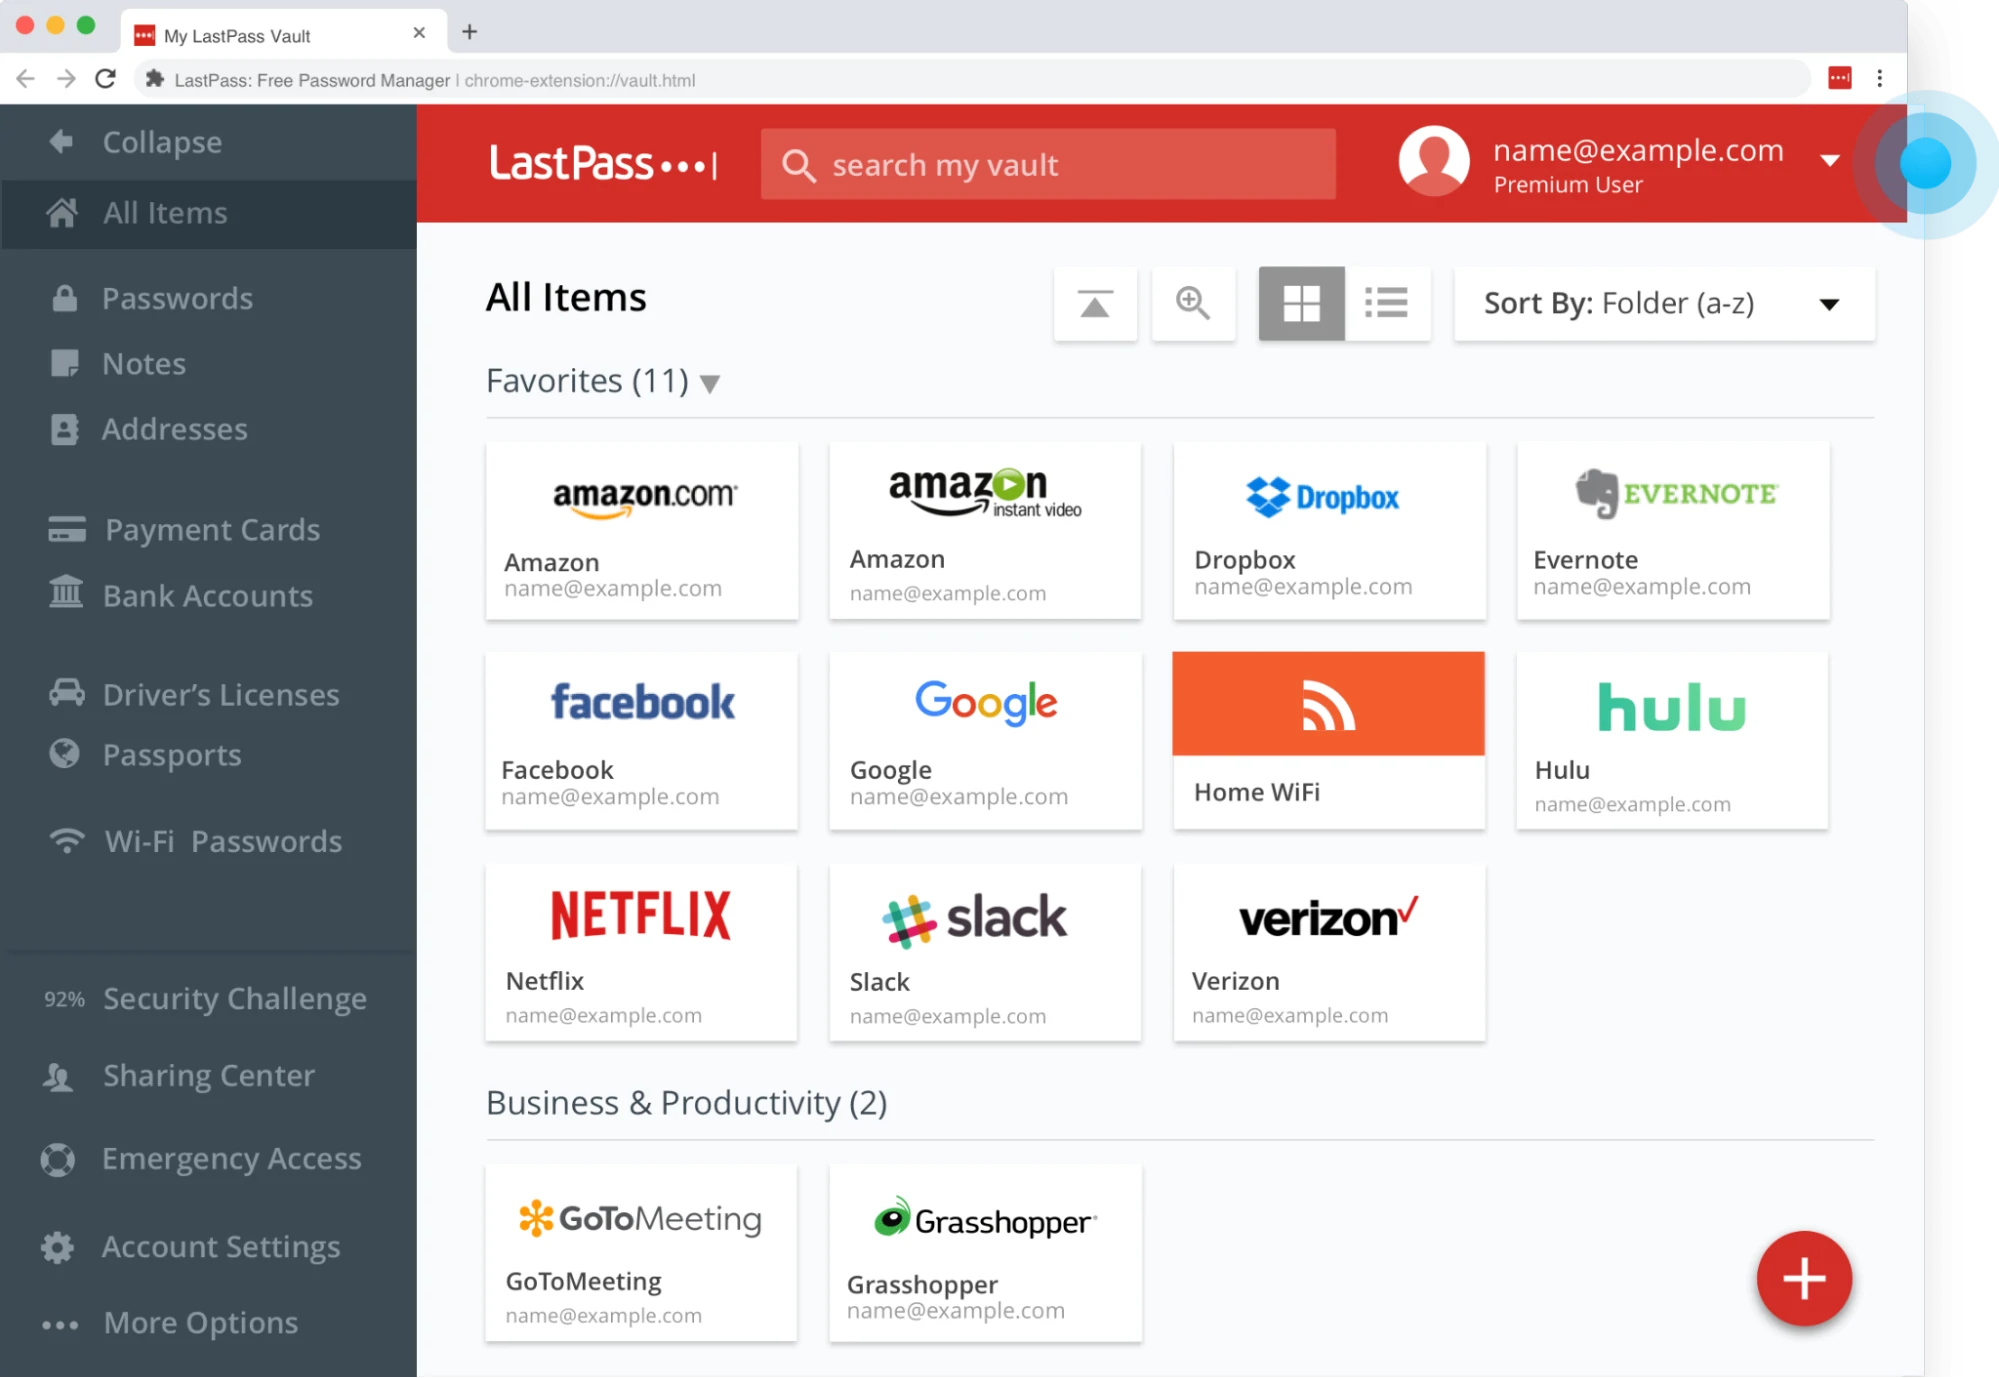Click the Home WiFi favorite tile

(x=1331, y=740)
